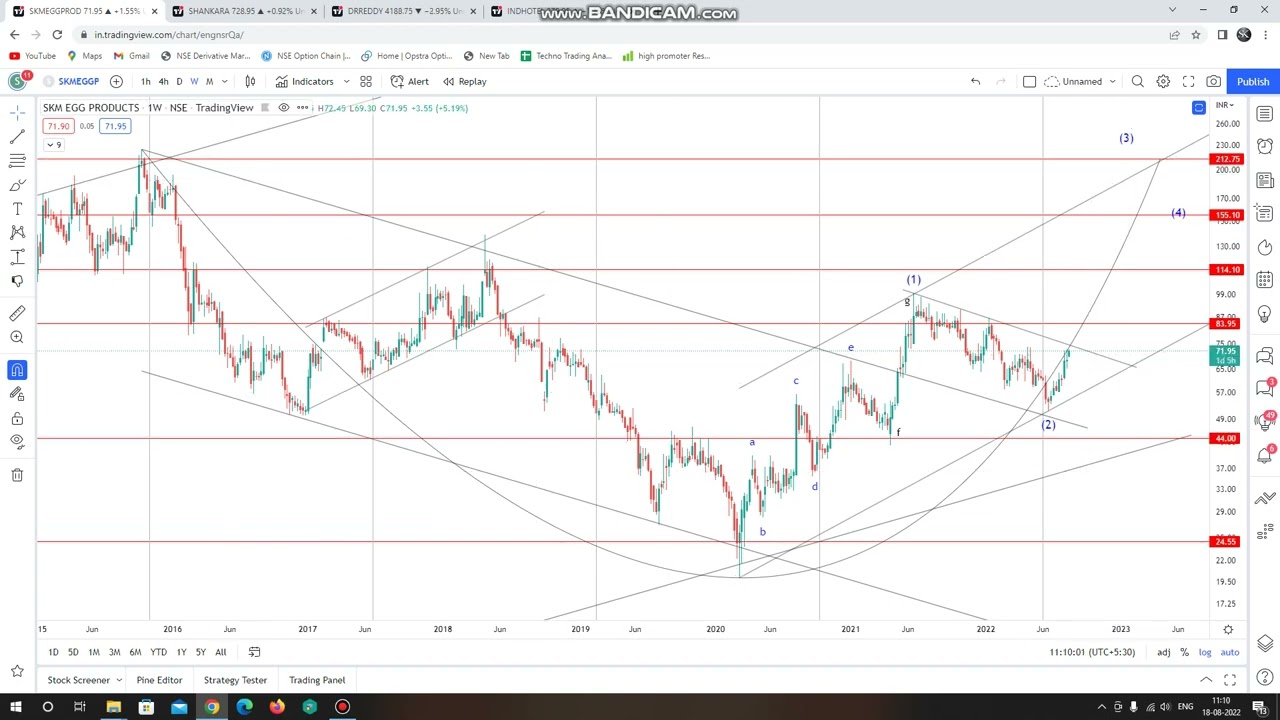This screenshot has height=720, width=1280.
Task: Toggle percent scale button
Action: click(1184, 652)
